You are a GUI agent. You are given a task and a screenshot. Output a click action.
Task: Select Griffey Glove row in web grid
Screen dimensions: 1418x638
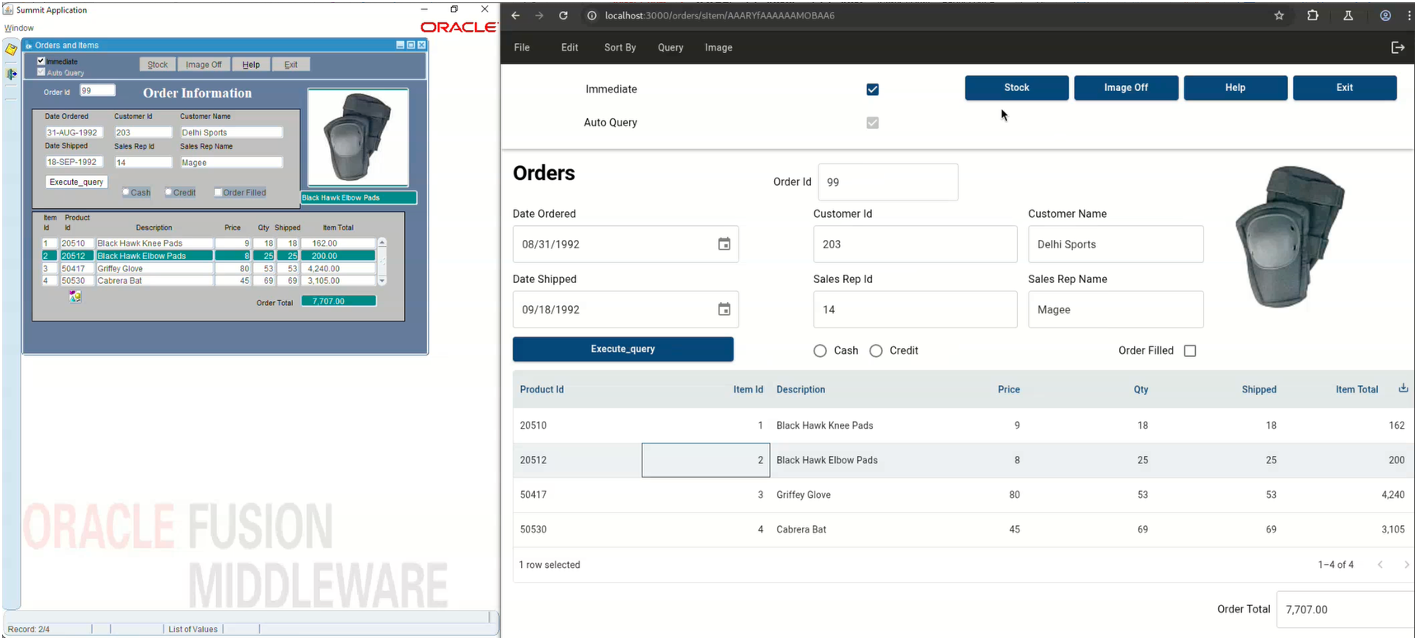(x=963, y=495)
